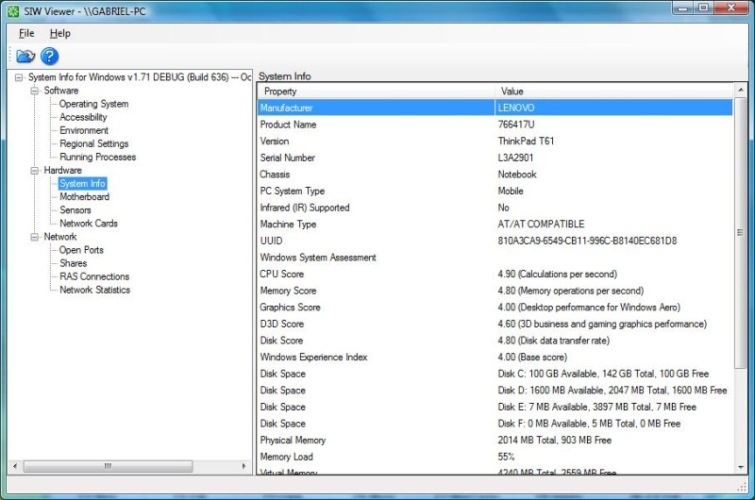Screen dimensions: 755x500
Task: Select the Serial Number row
Action: 288,158
